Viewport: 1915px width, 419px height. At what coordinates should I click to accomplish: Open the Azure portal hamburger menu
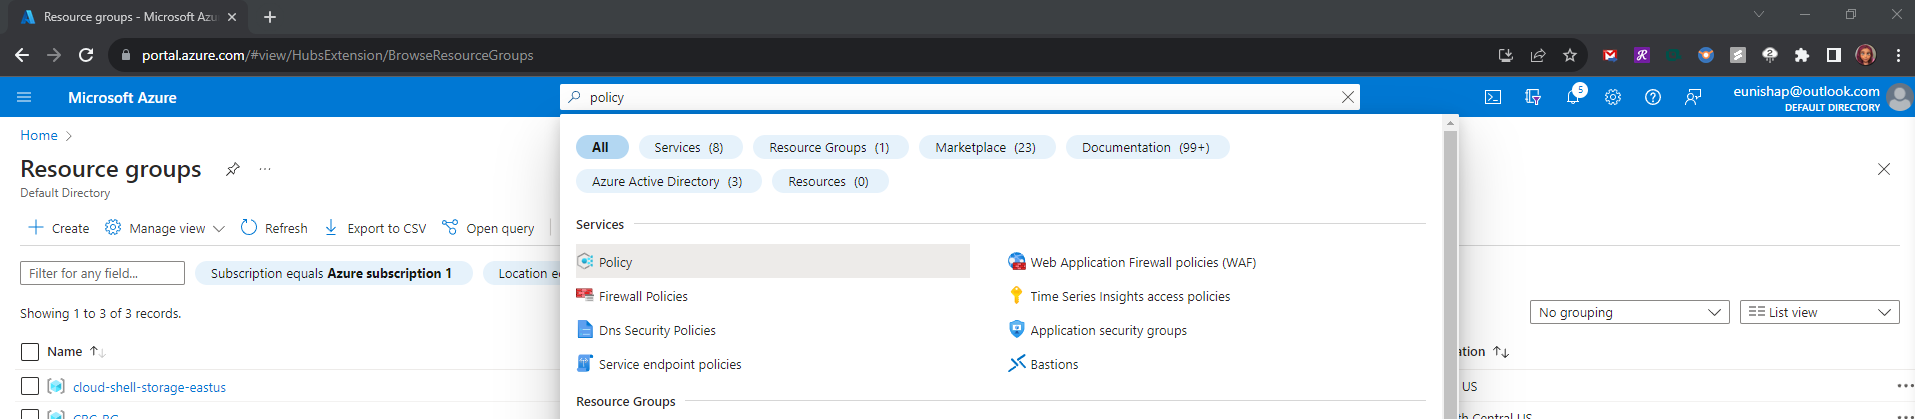24,97
